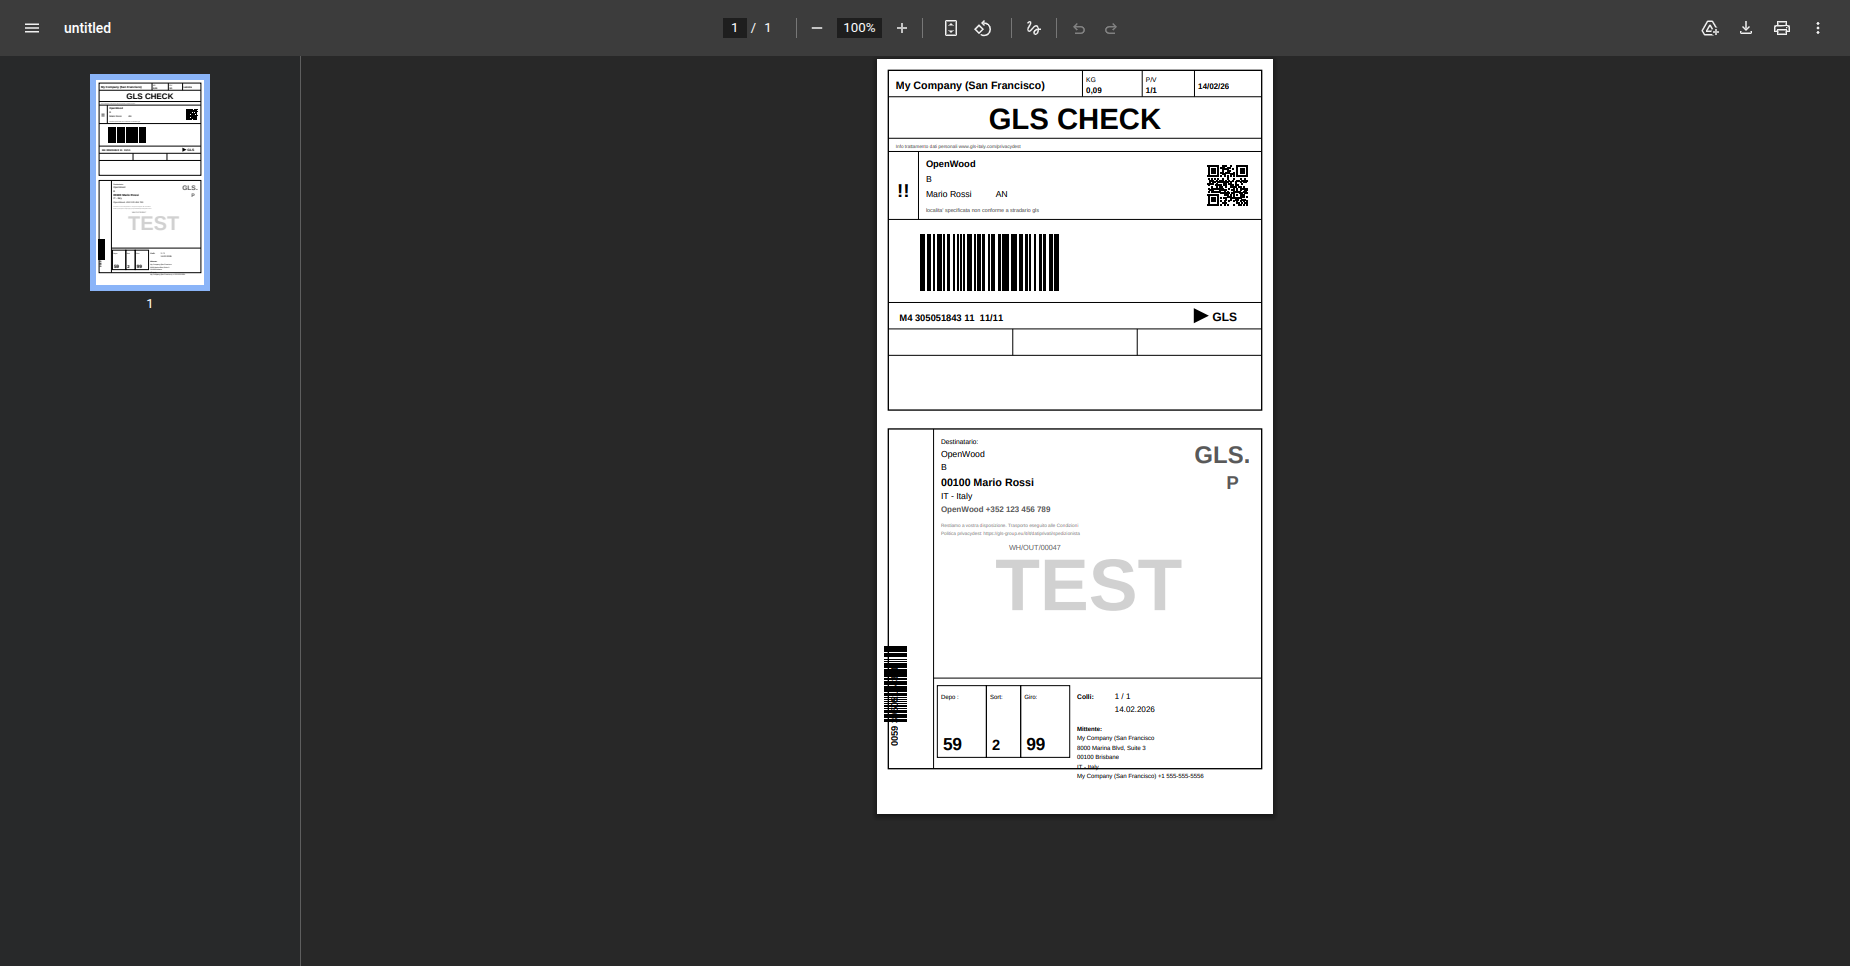Enable the Draw annotation tool
The height and width of the screenshot is (966, 1850).
coord(1034,28)
